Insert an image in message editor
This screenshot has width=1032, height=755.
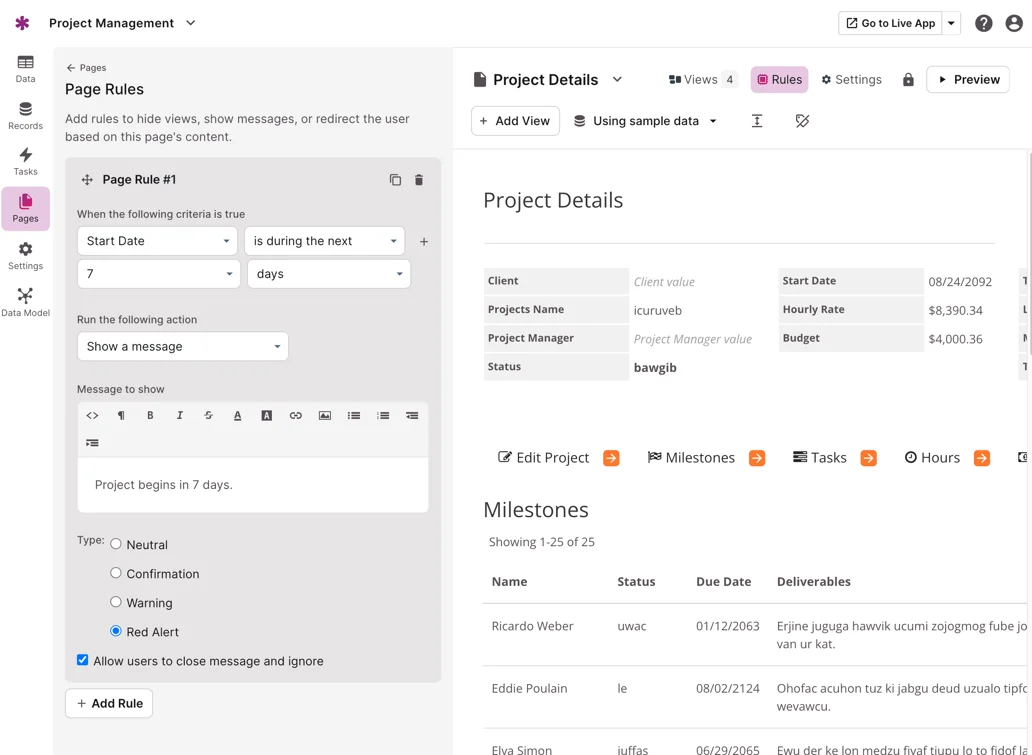pyautogui.click(x=325, y=415)
